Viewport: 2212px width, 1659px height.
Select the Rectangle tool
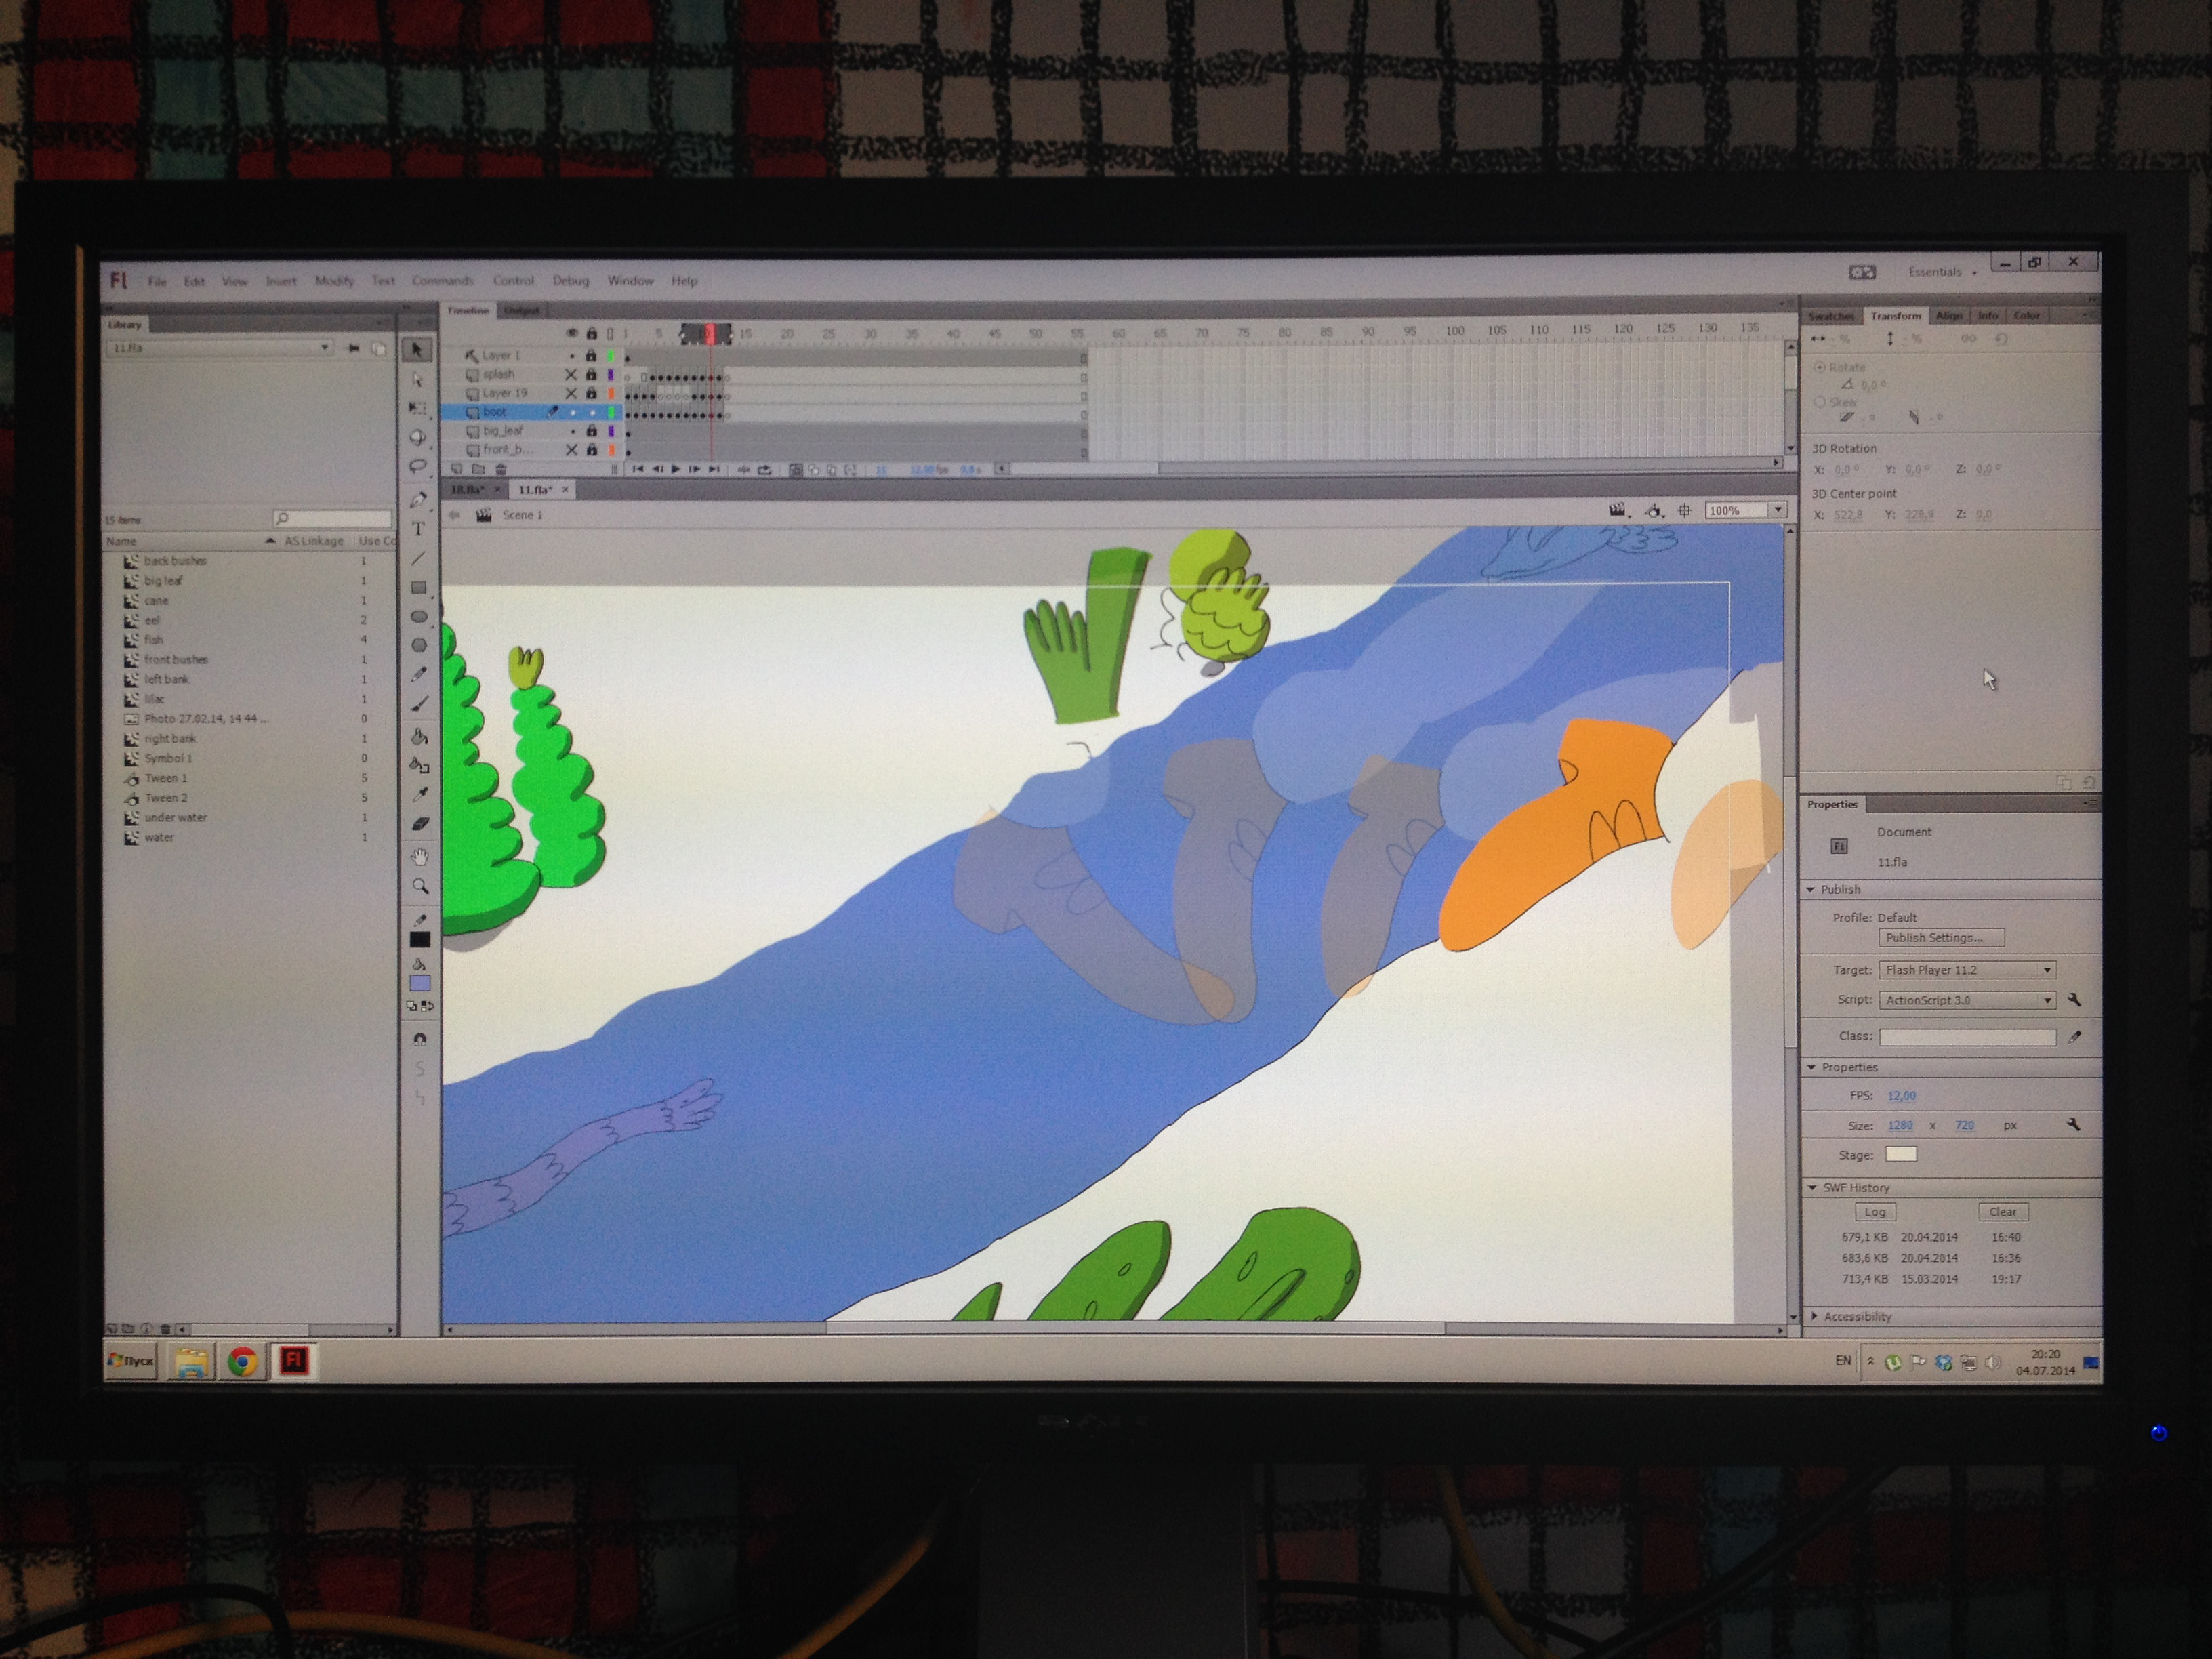(419, 587)
